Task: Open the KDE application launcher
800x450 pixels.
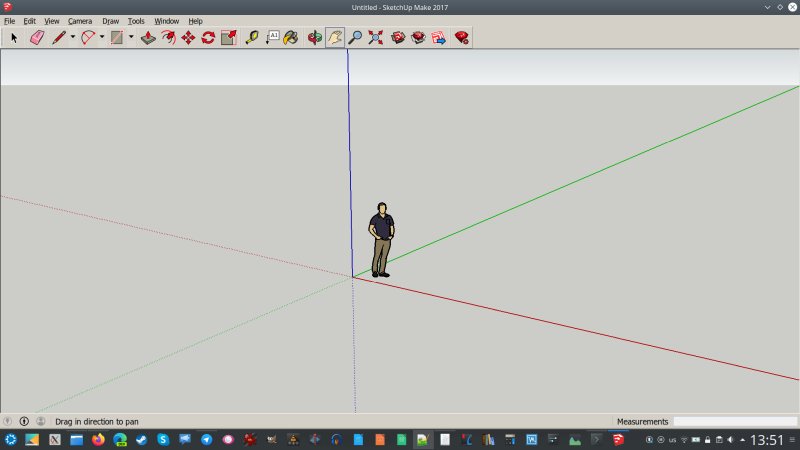Action: 10,440
